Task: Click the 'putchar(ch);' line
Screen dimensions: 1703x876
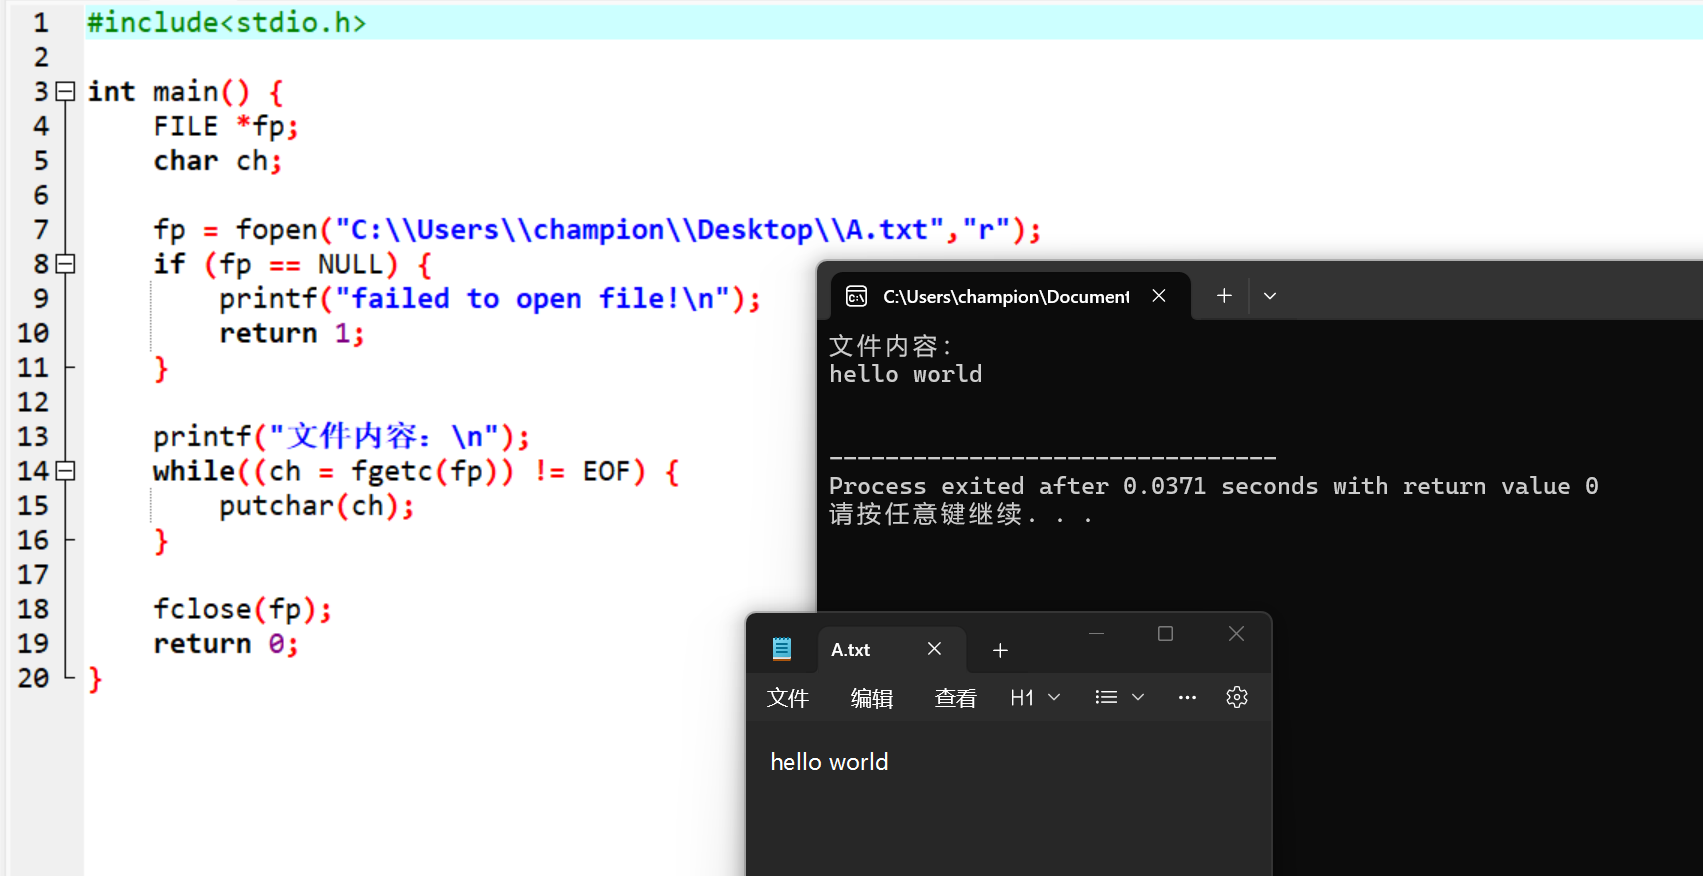Action: (x=316, y=506)
